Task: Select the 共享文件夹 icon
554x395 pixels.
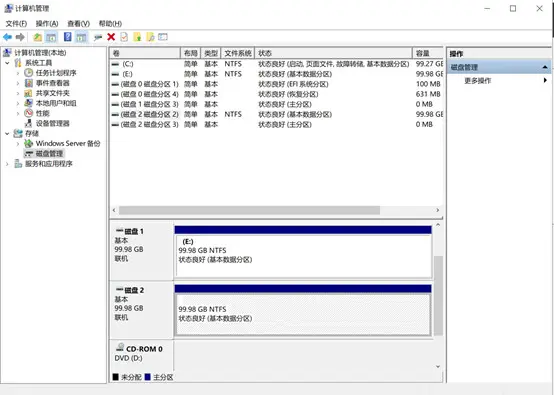Action: point(29,93)
